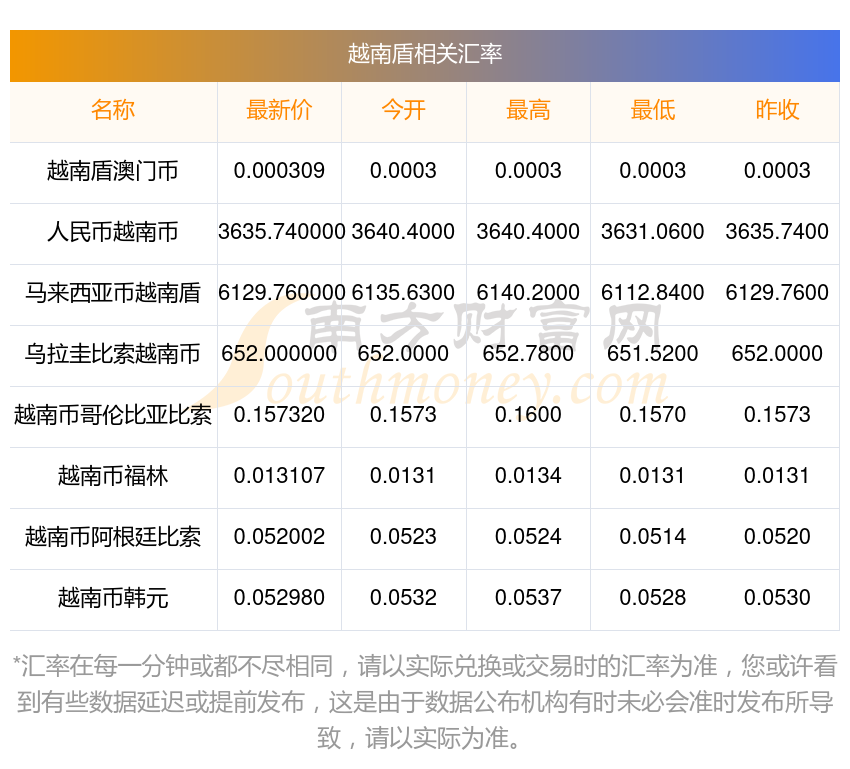The width and height of the screenshot is (850, 769).
Task: Select the value 0.0520
Action: click(x=777, y=537)
